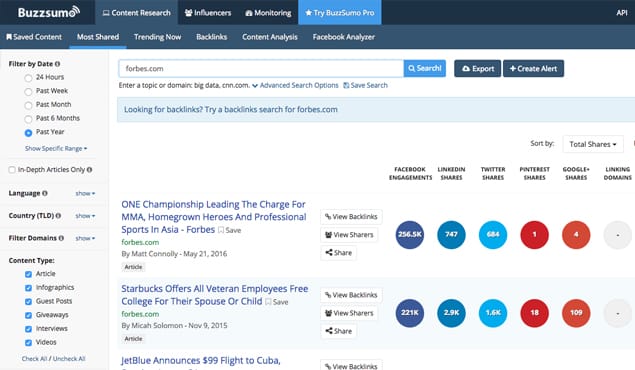The height and width of the screenshot is (370, 635).
Task: Click LinkedIn shares 747 circle
Action: click(452, 235)
